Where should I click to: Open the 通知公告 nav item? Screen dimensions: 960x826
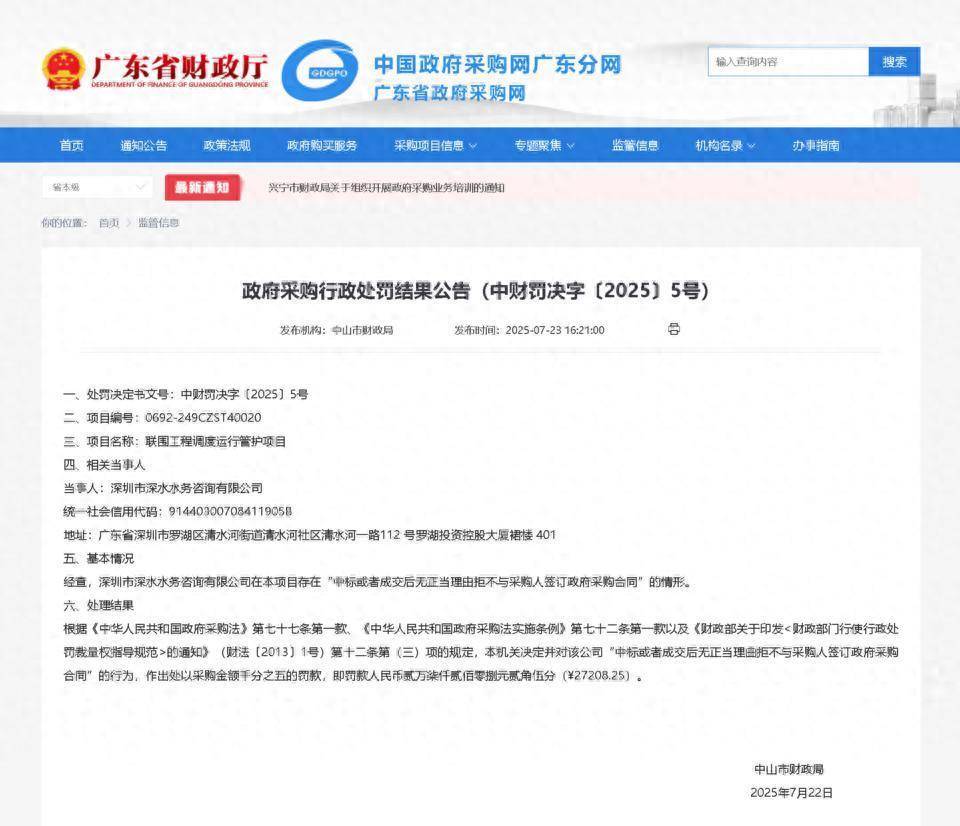[144, 146]
